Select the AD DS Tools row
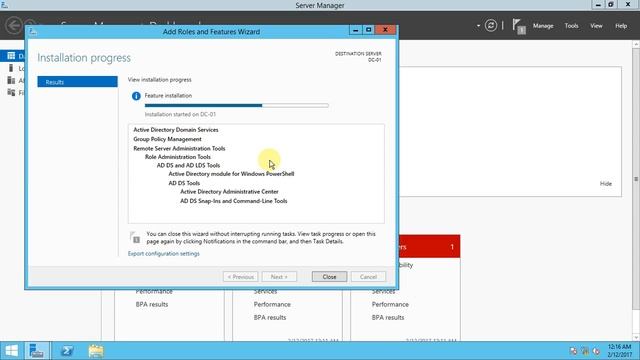Viewport: 640px width, 360px height. 184,183
